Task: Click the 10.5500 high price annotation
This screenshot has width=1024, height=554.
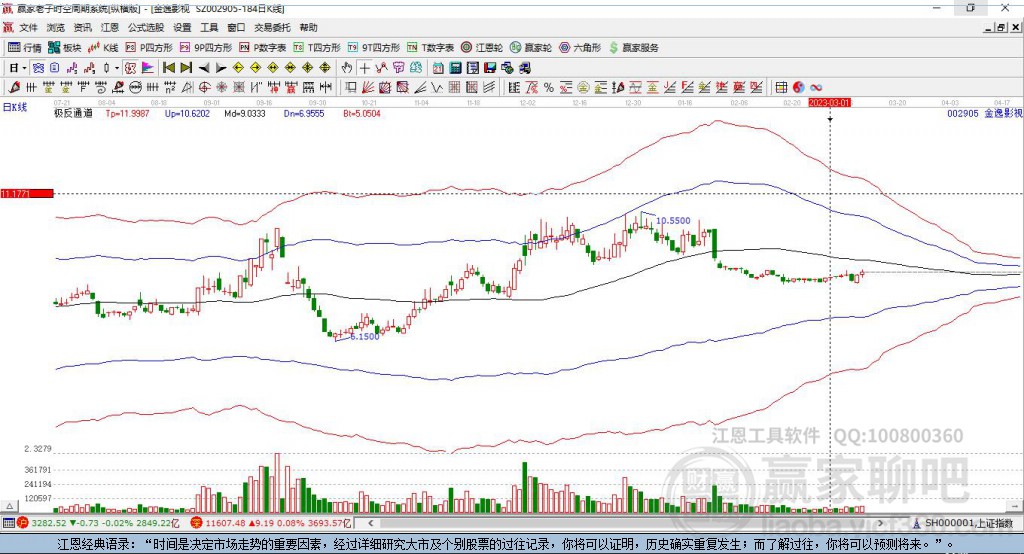Action: coord(673,221)
